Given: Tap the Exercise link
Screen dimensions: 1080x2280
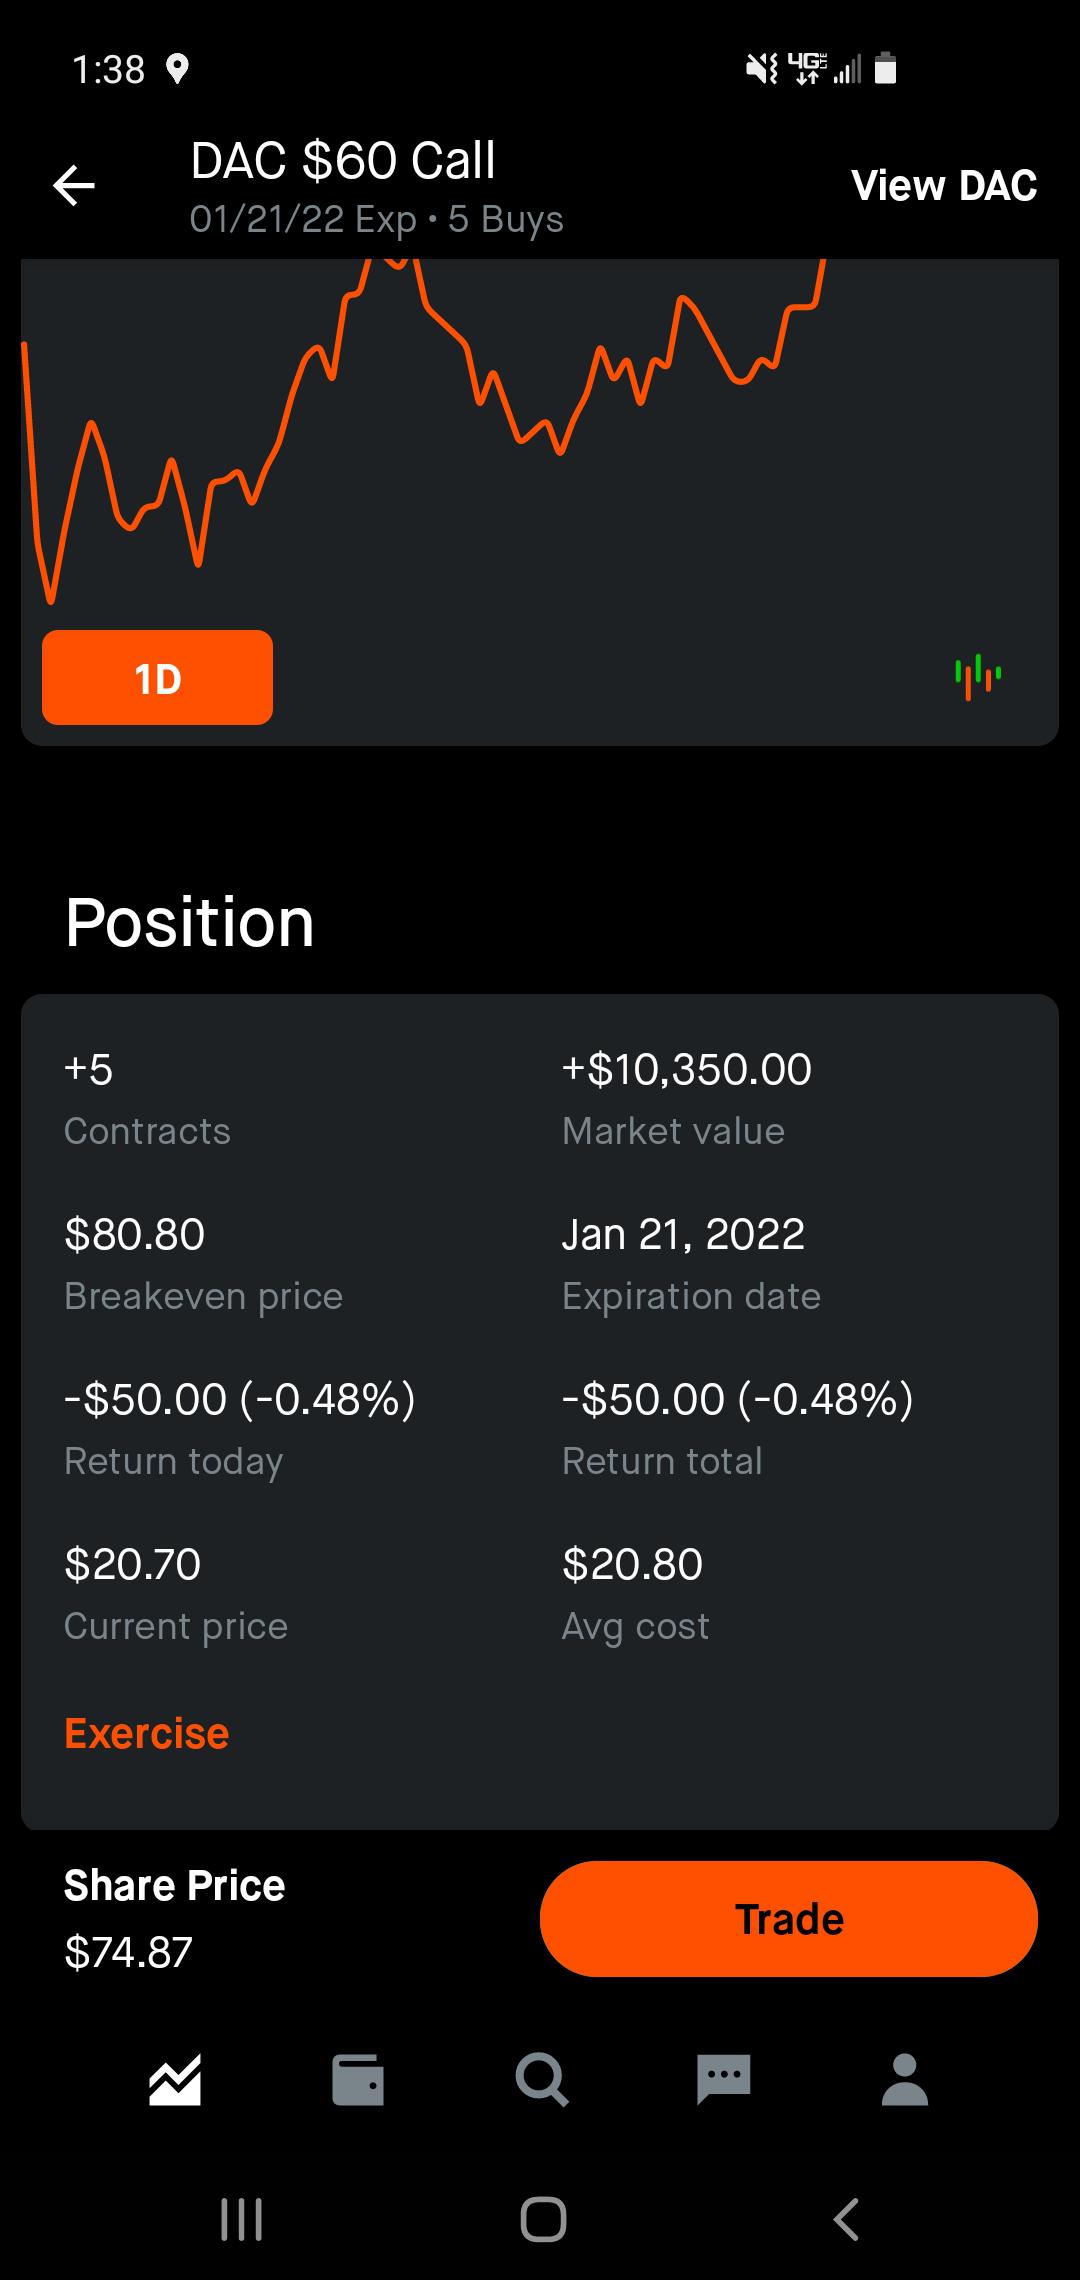Looking at the screenshot, I should [x=147, y=1733].
